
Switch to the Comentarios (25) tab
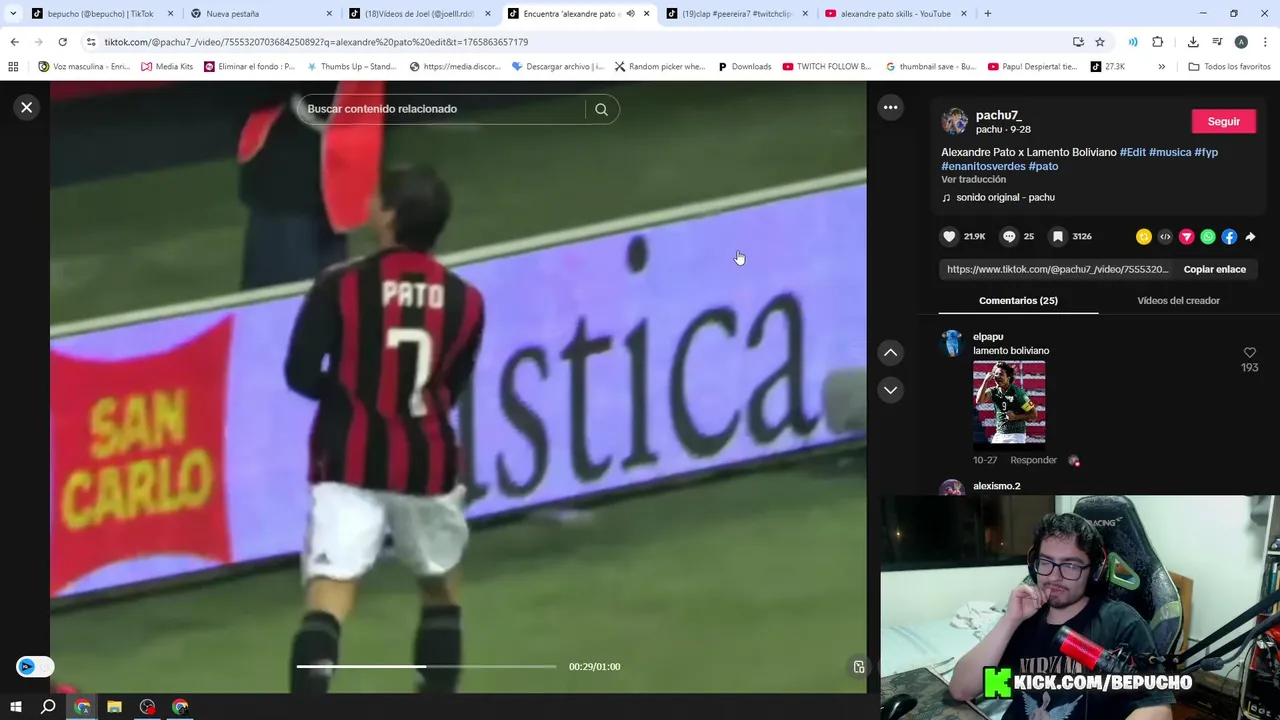[1018, 300]
